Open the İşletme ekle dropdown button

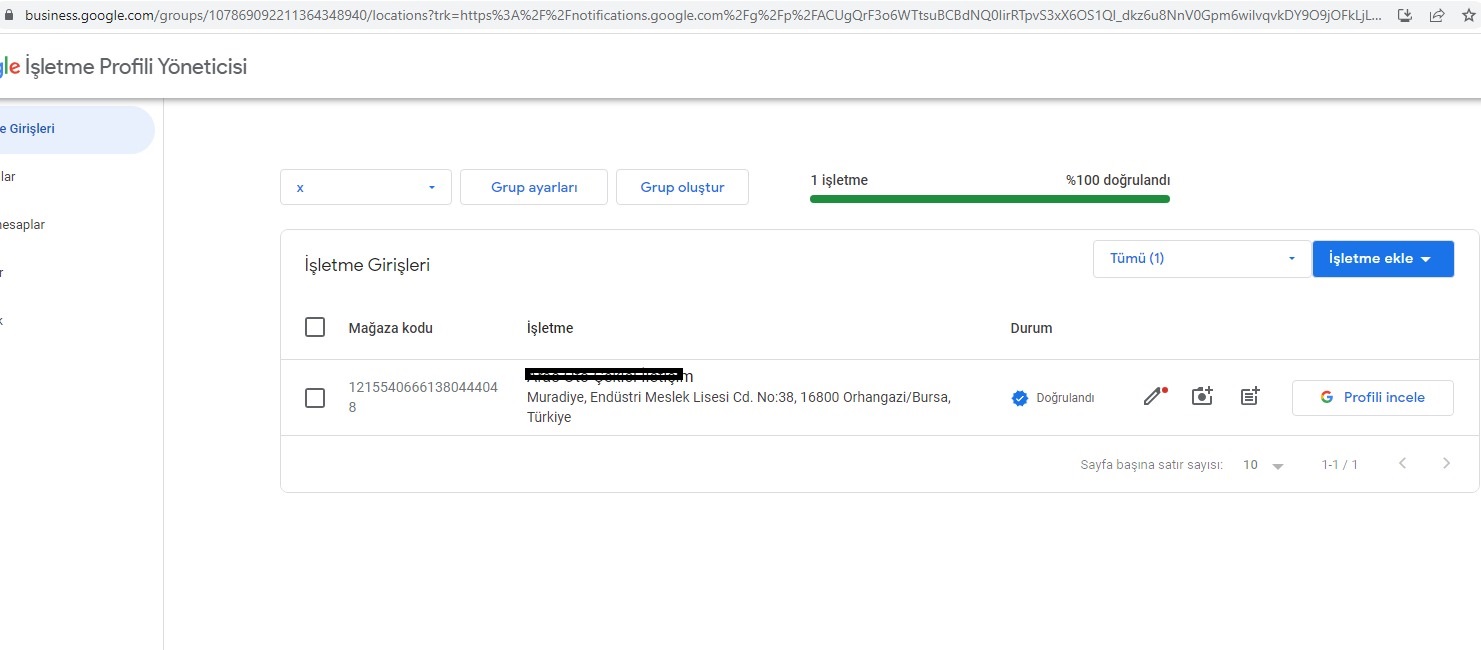(1382, 258)
